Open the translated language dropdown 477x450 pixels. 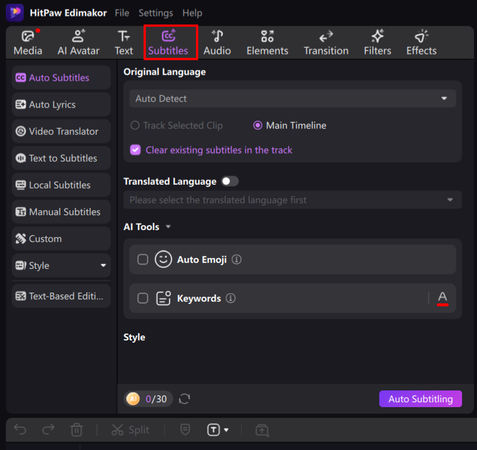tap(293, 200)
